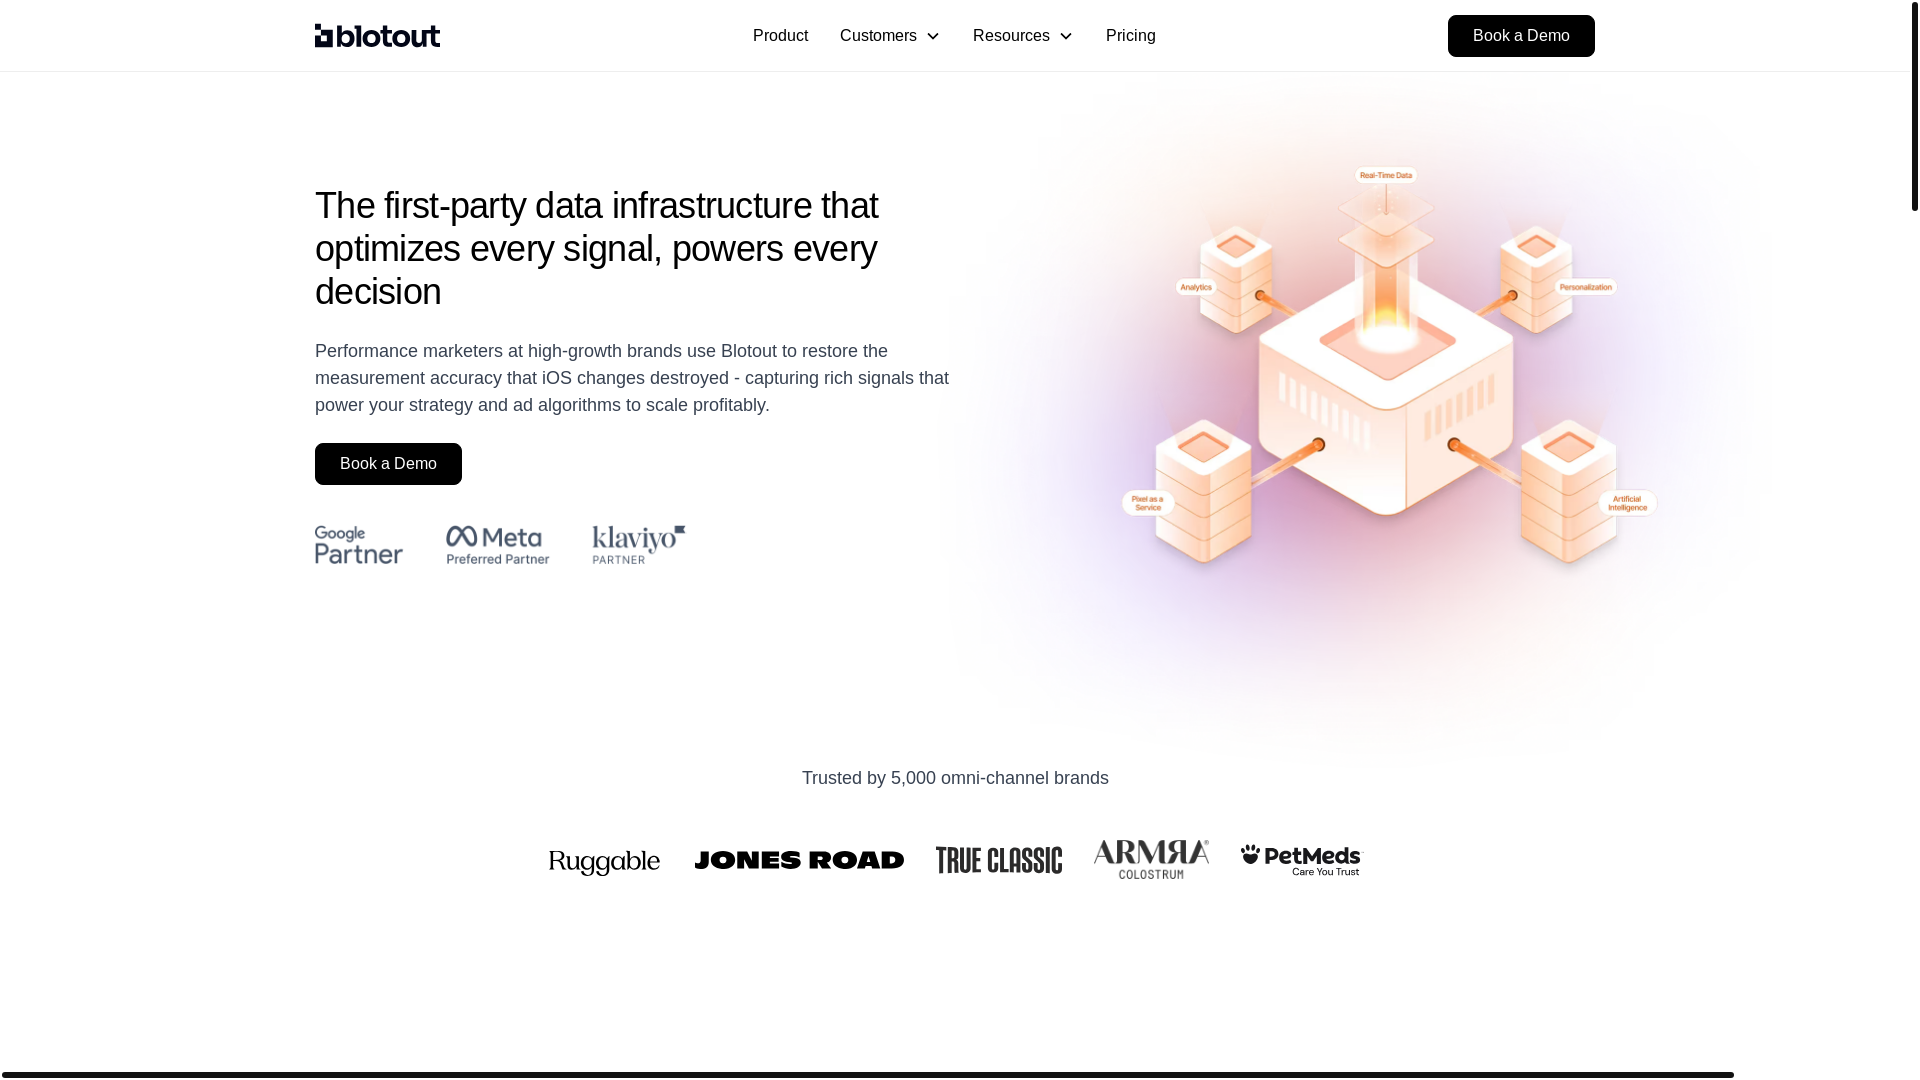The image size is (1920, 1080).
Task: Click the Blotout logo in header
Action: click(377, 36)
